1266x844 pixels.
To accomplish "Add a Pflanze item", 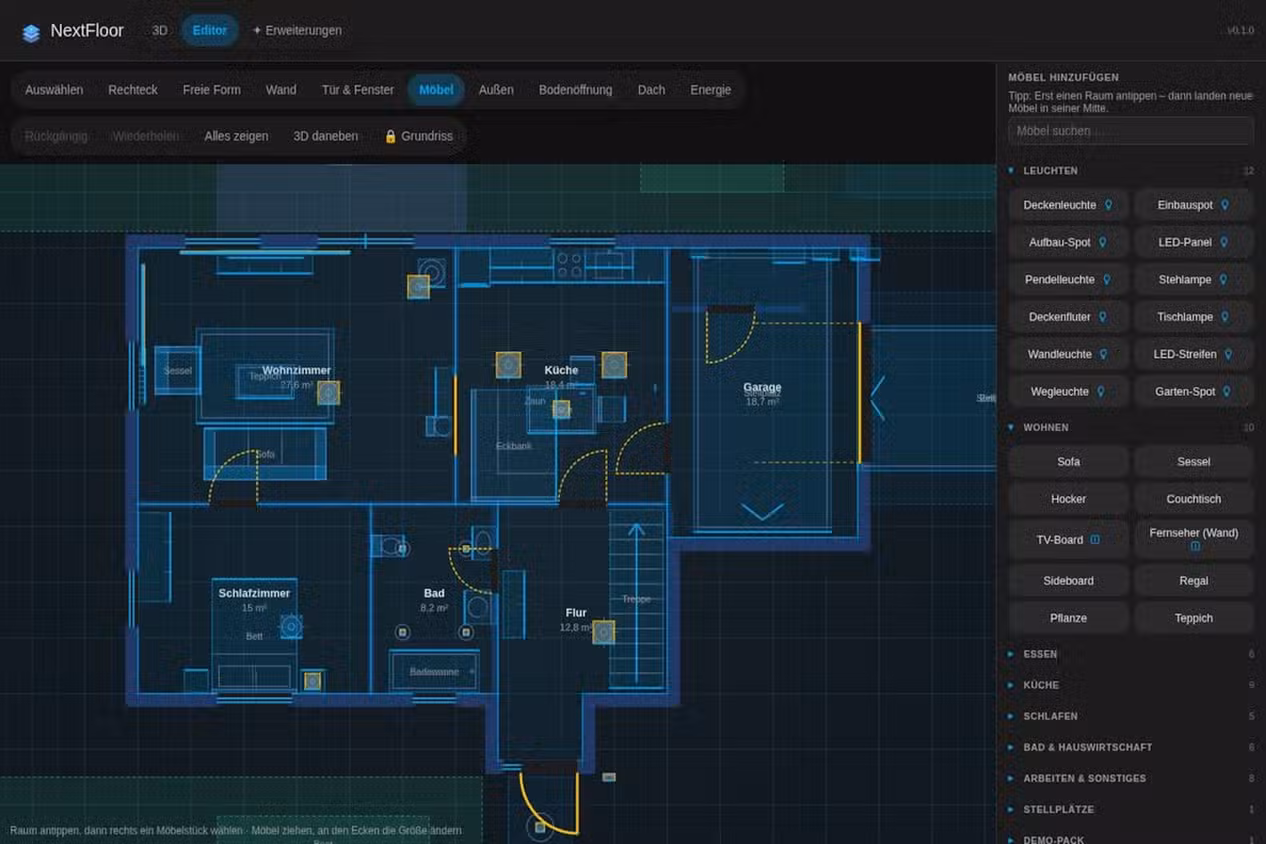I will pyautogui.click(x=1068, y=618).
